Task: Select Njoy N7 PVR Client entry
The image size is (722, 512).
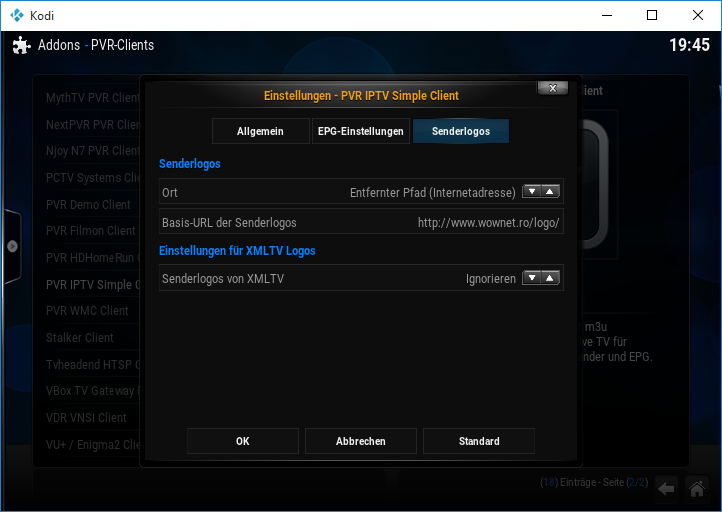Action: [93, 151]
